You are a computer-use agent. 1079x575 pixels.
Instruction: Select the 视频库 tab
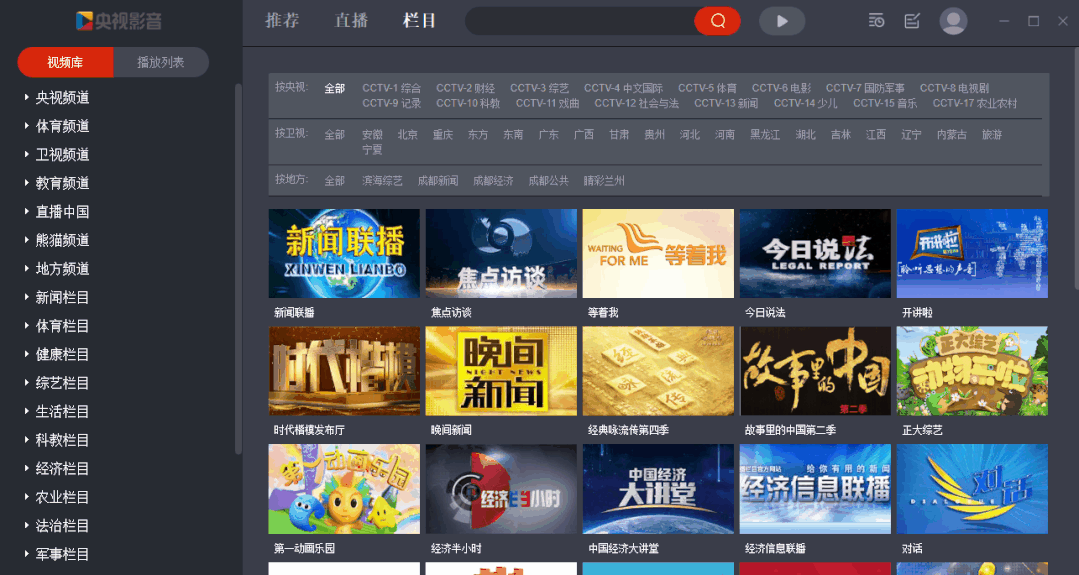pyautogui.click(x=65, y=62)
